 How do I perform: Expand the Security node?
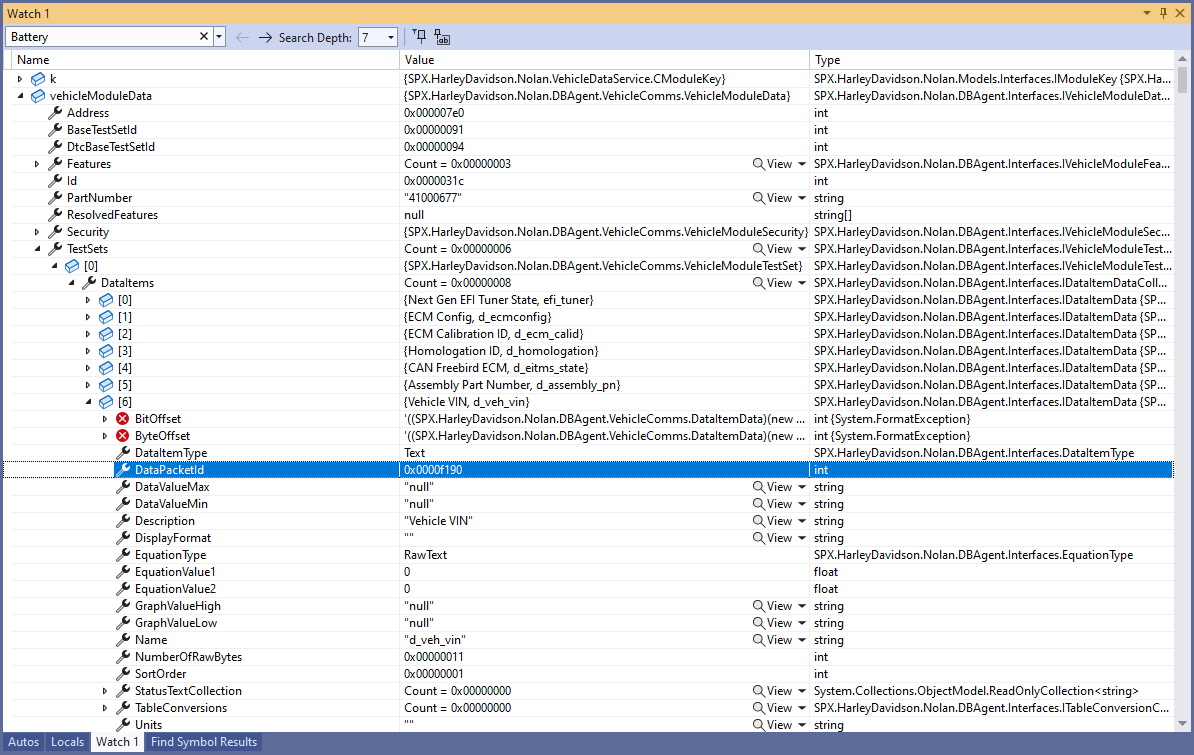pos(37,232)
